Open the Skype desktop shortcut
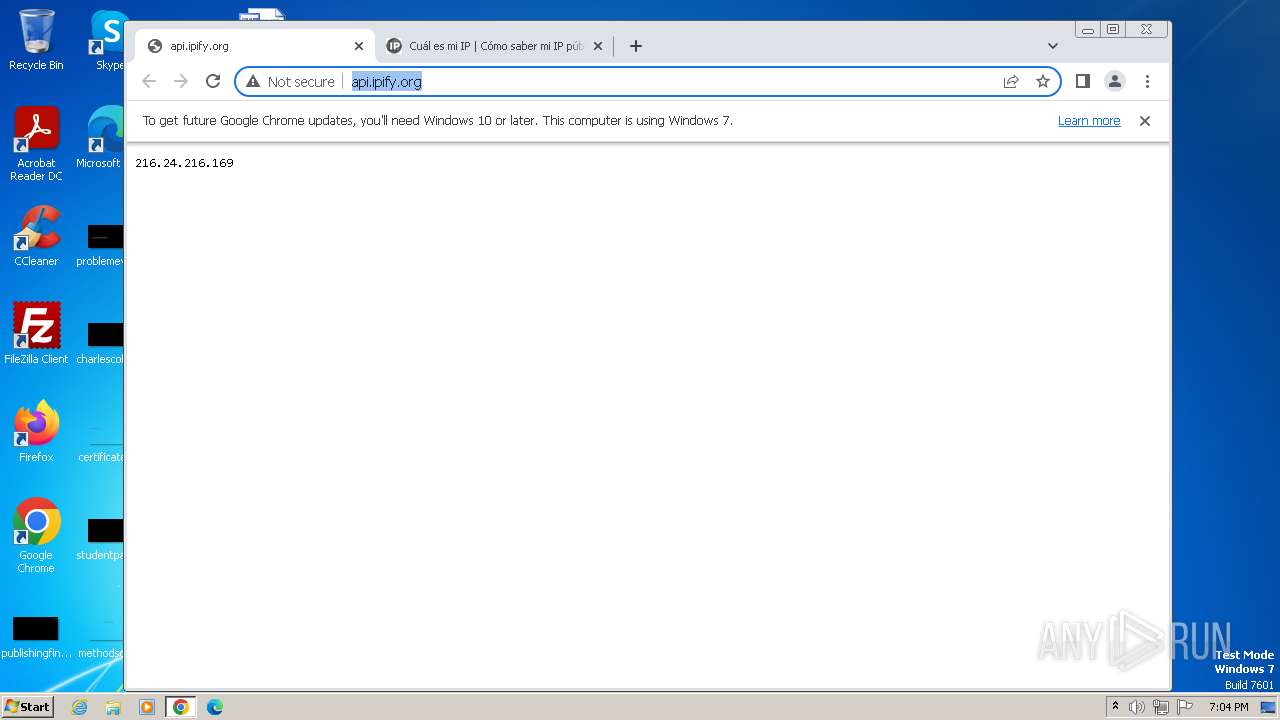The image size is (1280, 720). [106, 40]
